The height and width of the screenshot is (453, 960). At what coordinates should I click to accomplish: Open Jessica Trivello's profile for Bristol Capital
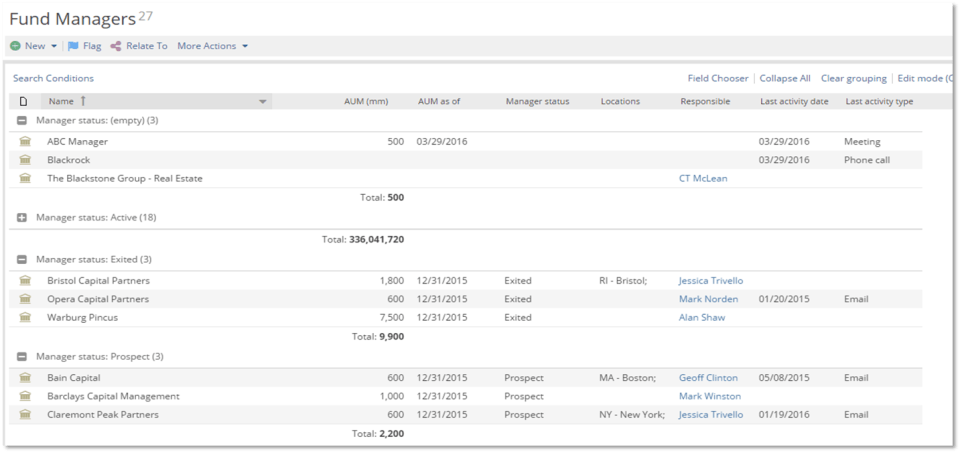click(710, 281)
